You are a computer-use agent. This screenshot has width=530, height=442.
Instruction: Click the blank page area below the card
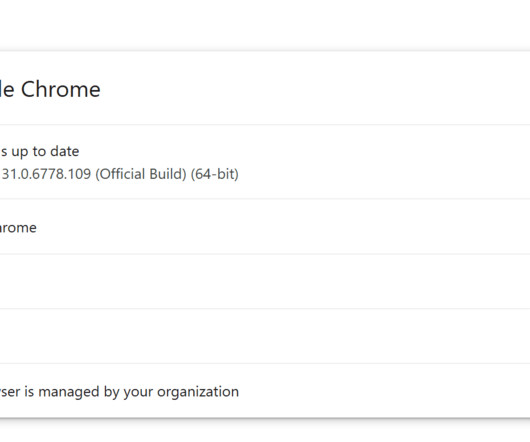tap(265, 431)
